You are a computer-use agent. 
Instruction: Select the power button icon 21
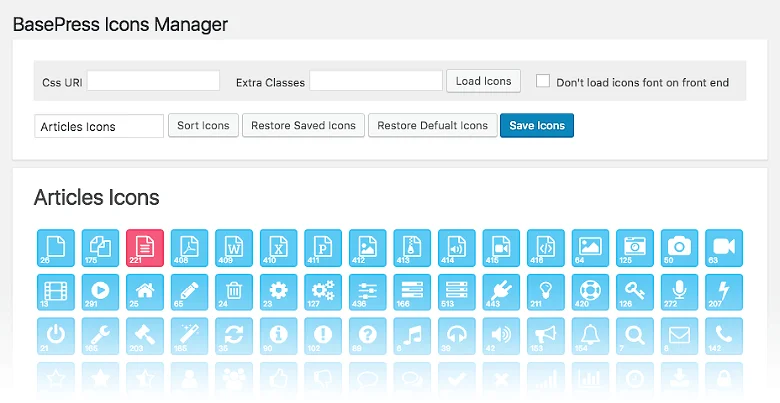tap(56, 336)
